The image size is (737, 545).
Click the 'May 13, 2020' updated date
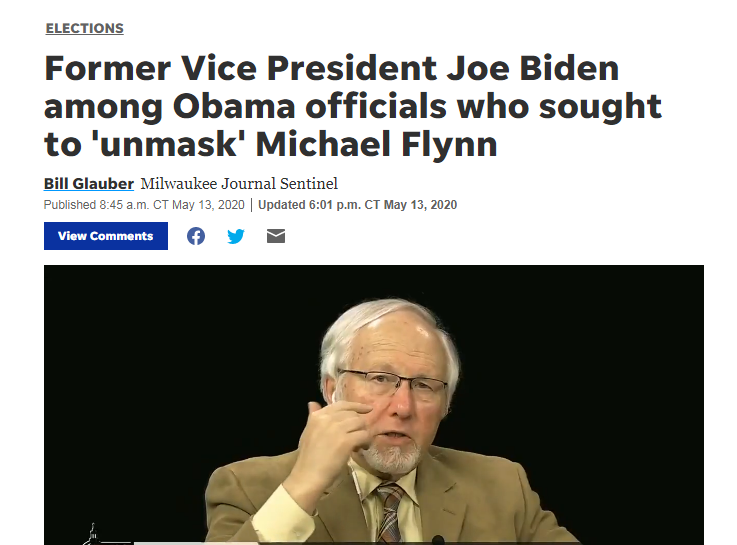click(420, 205)
